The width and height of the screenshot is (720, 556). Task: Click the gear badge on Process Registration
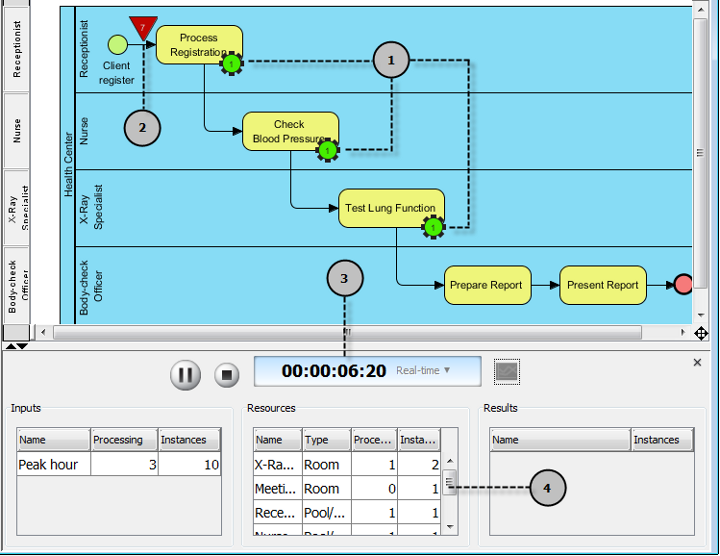coord(231,64)
